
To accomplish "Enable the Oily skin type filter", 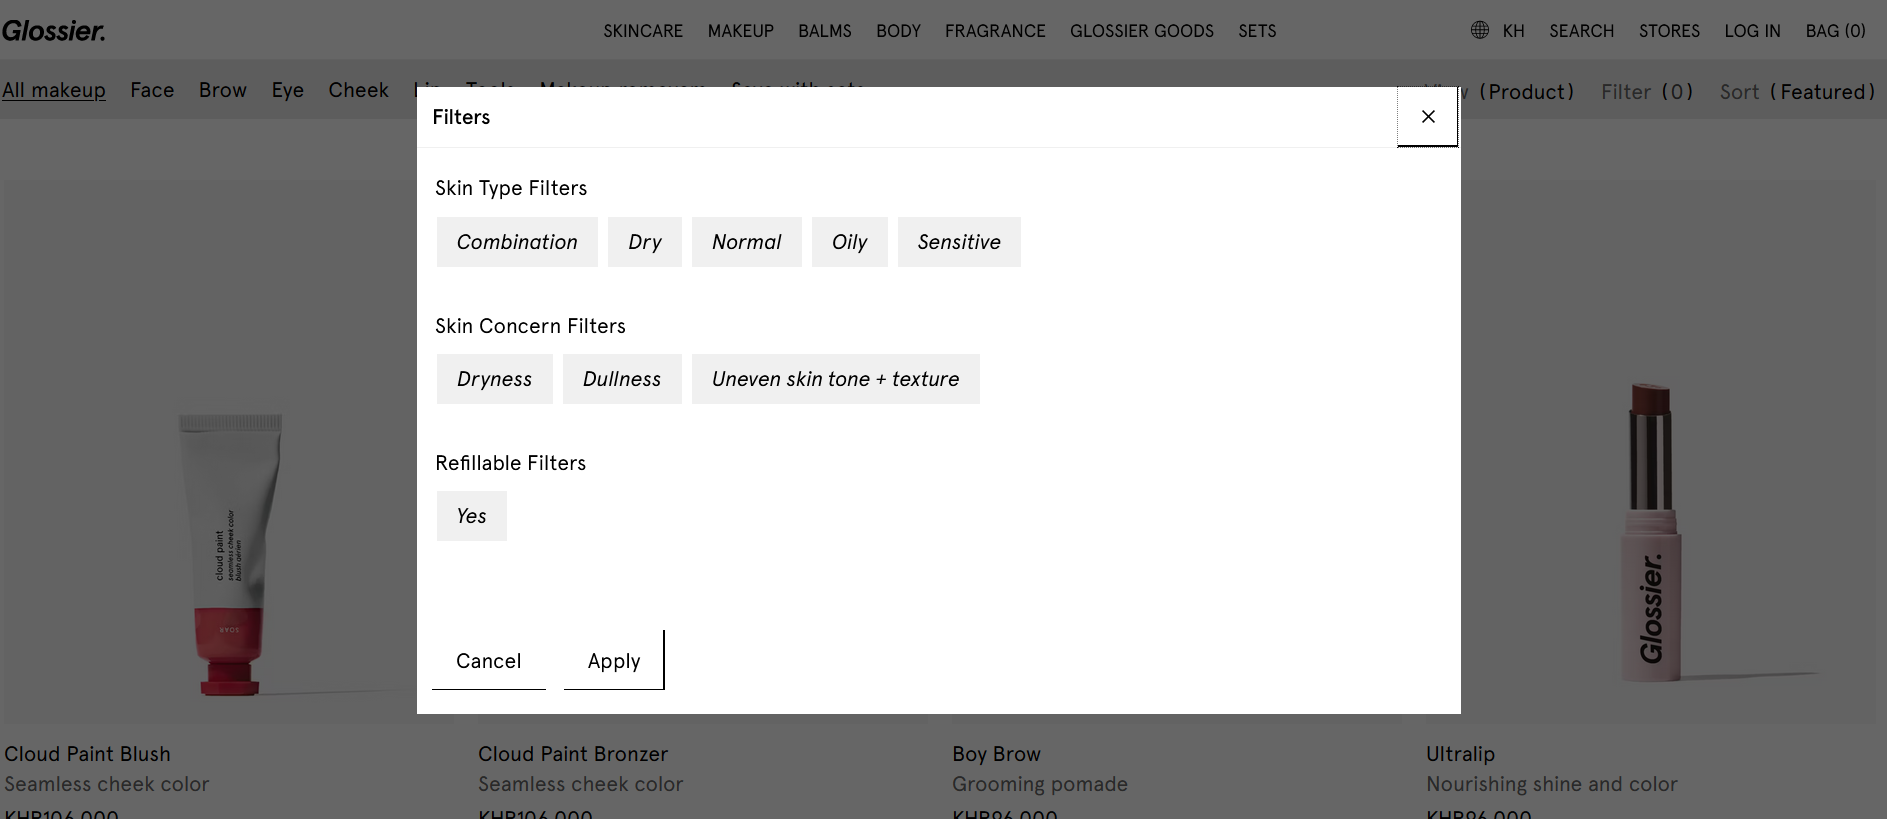I will tap(850, 242).
